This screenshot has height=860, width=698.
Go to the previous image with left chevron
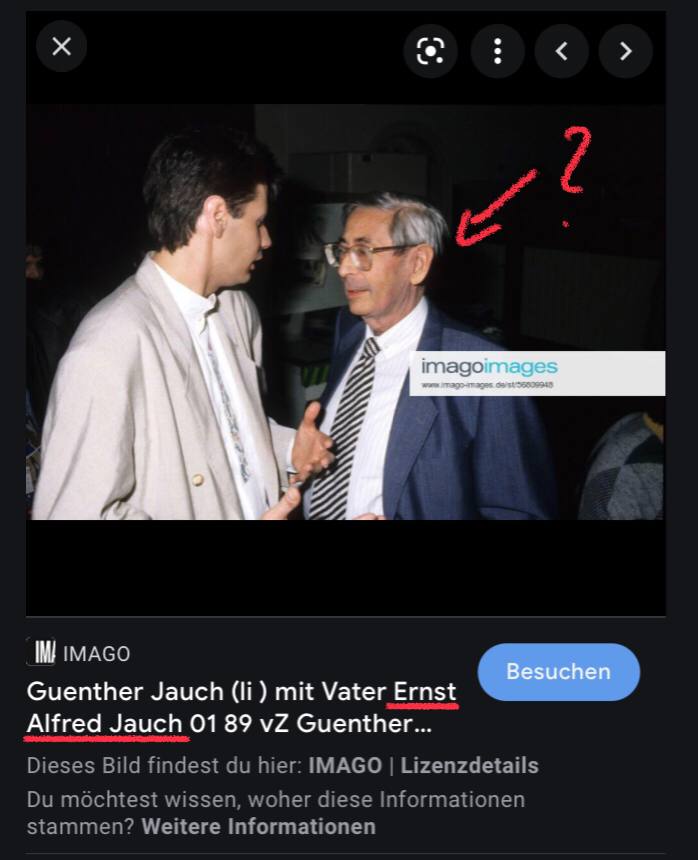click(561, 51)
